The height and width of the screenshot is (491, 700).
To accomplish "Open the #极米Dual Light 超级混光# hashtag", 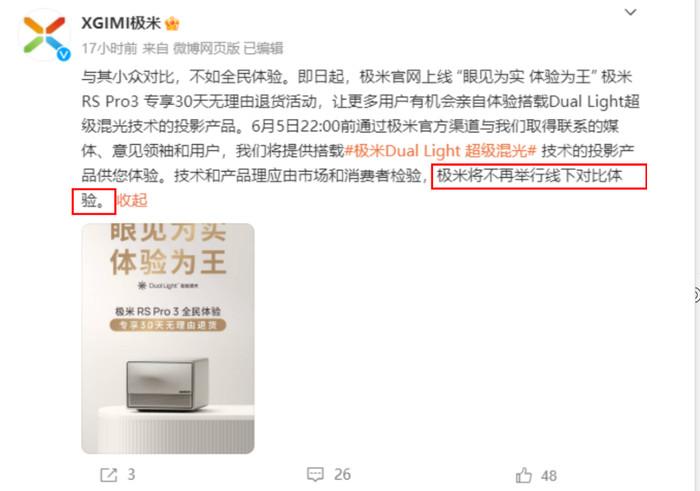I will pos(440,151).
